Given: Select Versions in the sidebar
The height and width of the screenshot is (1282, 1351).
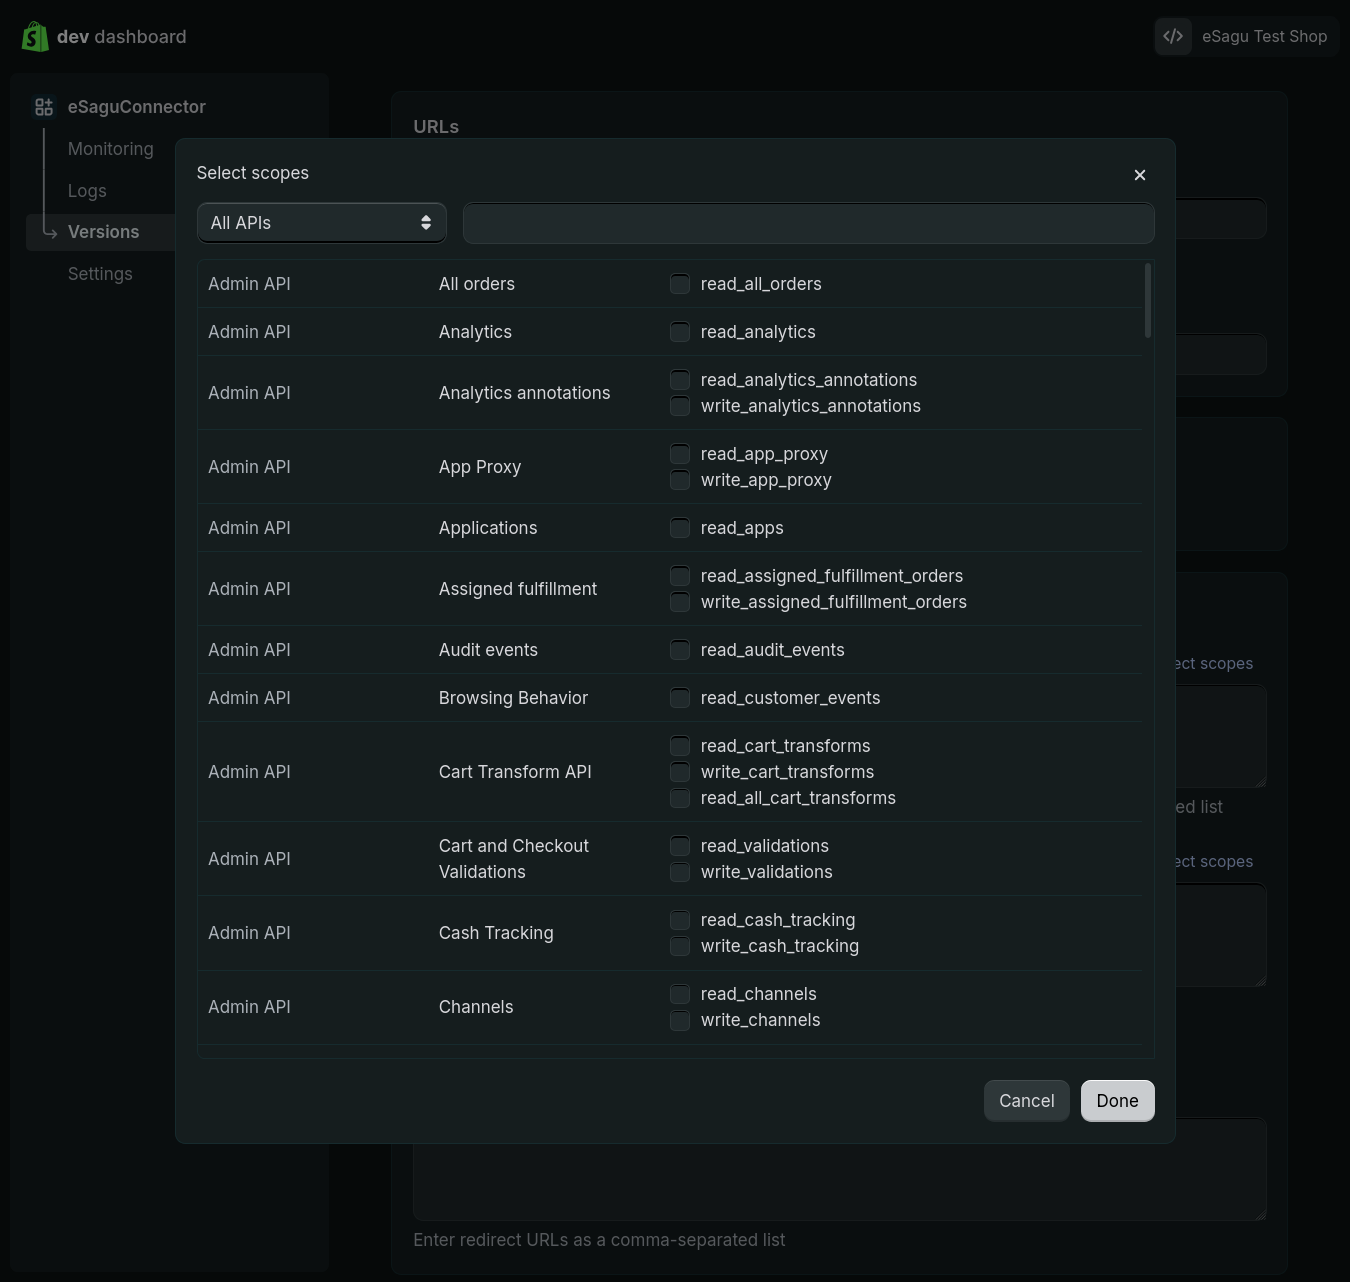Looking at the screenshot, I should 103,232.
